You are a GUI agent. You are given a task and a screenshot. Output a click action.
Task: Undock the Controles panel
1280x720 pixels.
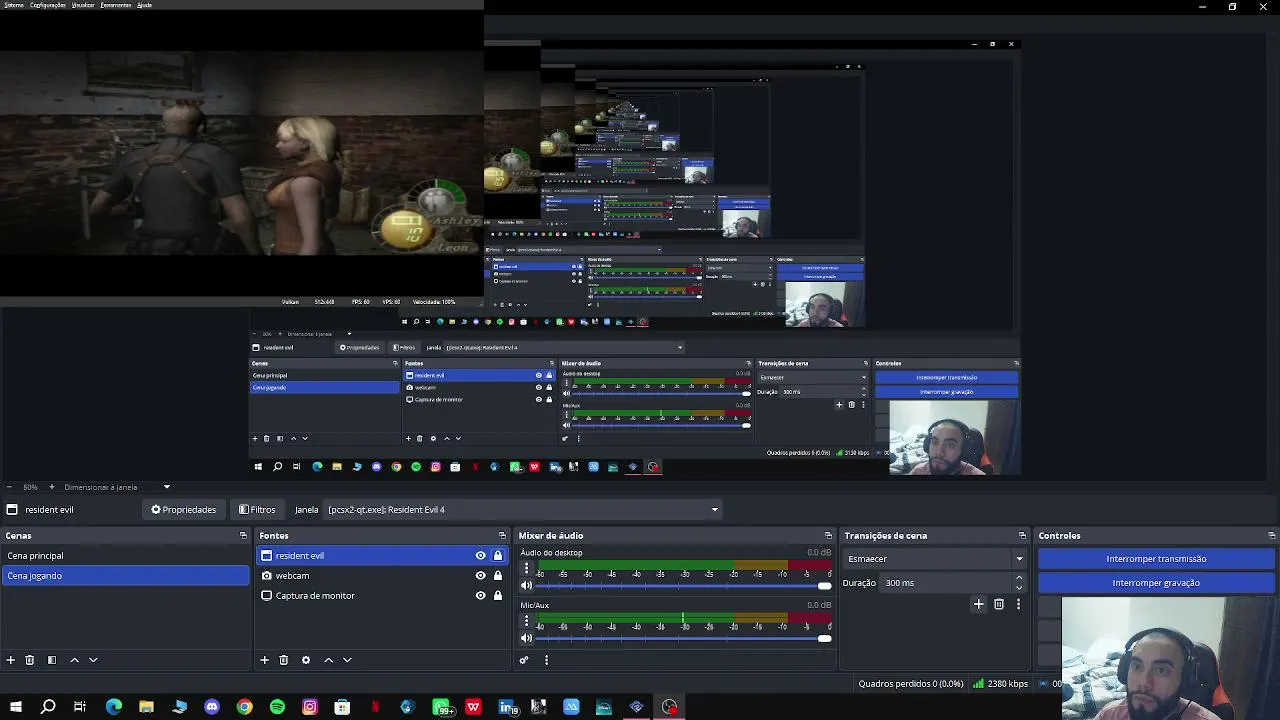1271,536
